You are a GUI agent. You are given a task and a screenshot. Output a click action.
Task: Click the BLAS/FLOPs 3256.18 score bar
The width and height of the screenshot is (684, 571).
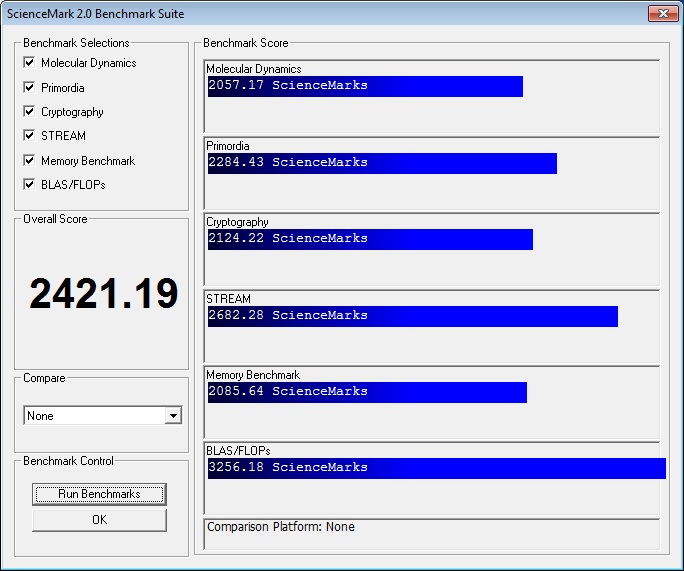tap(437, 468)
